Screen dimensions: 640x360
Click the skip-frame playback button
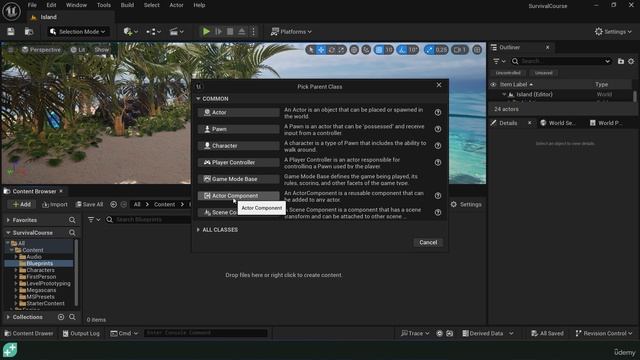point(218,31)
